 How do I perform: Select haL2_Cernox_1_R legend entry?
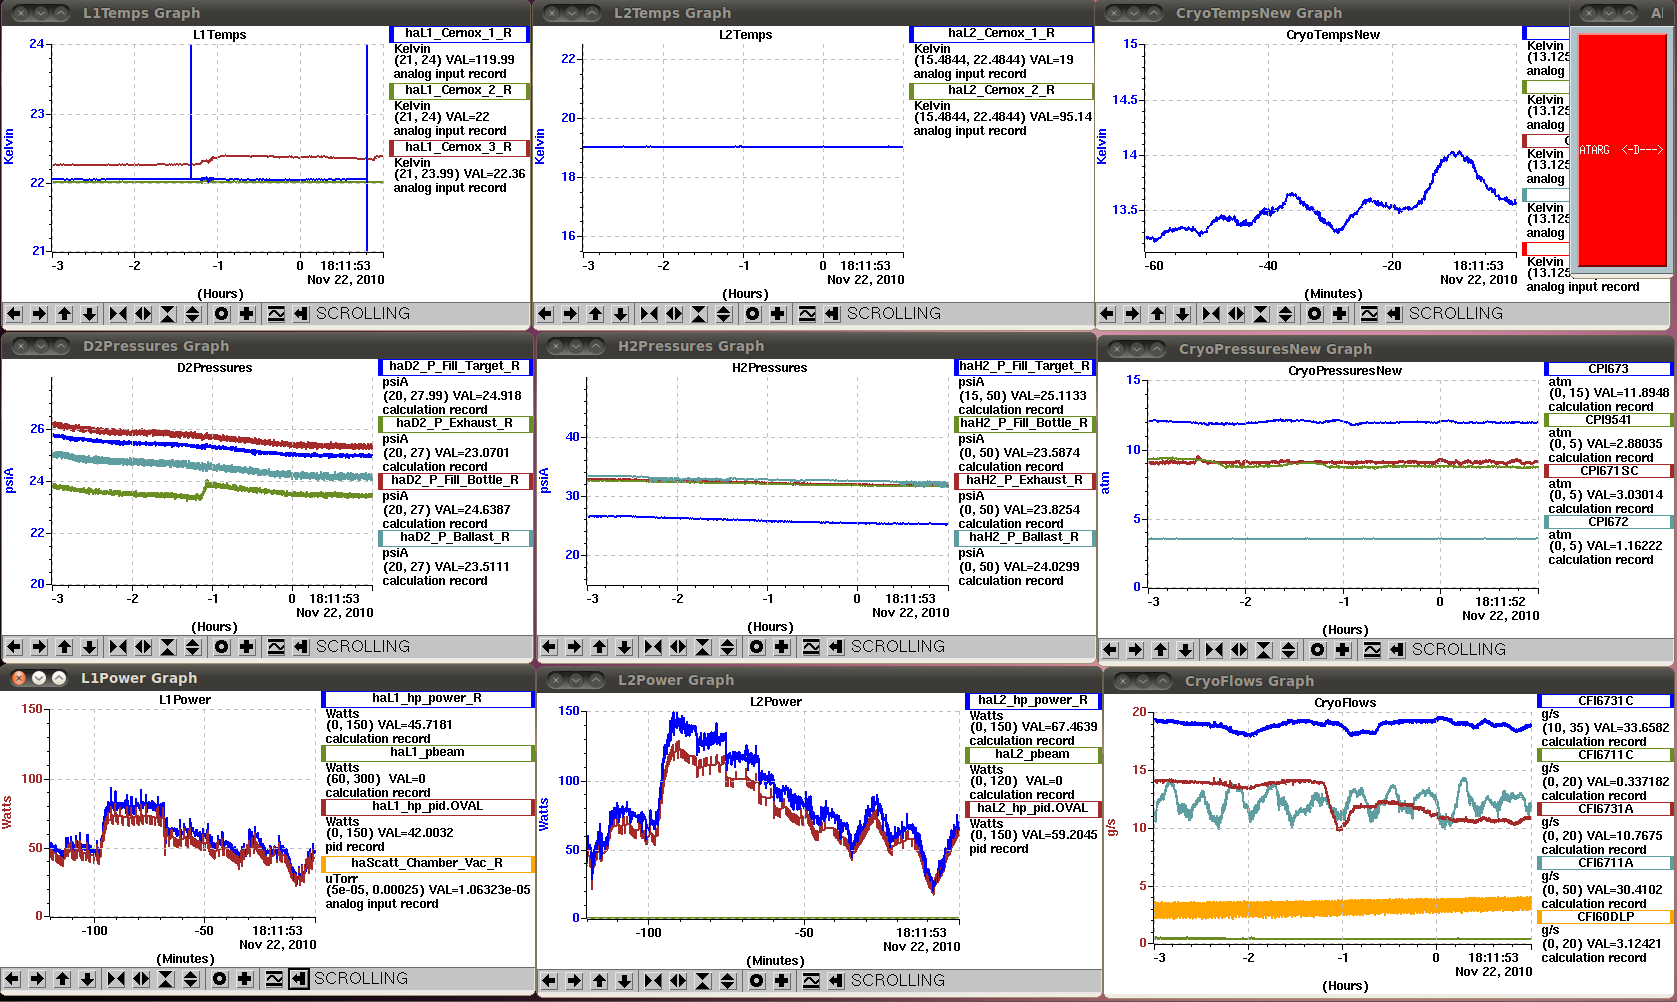(x=1001, y=33)
